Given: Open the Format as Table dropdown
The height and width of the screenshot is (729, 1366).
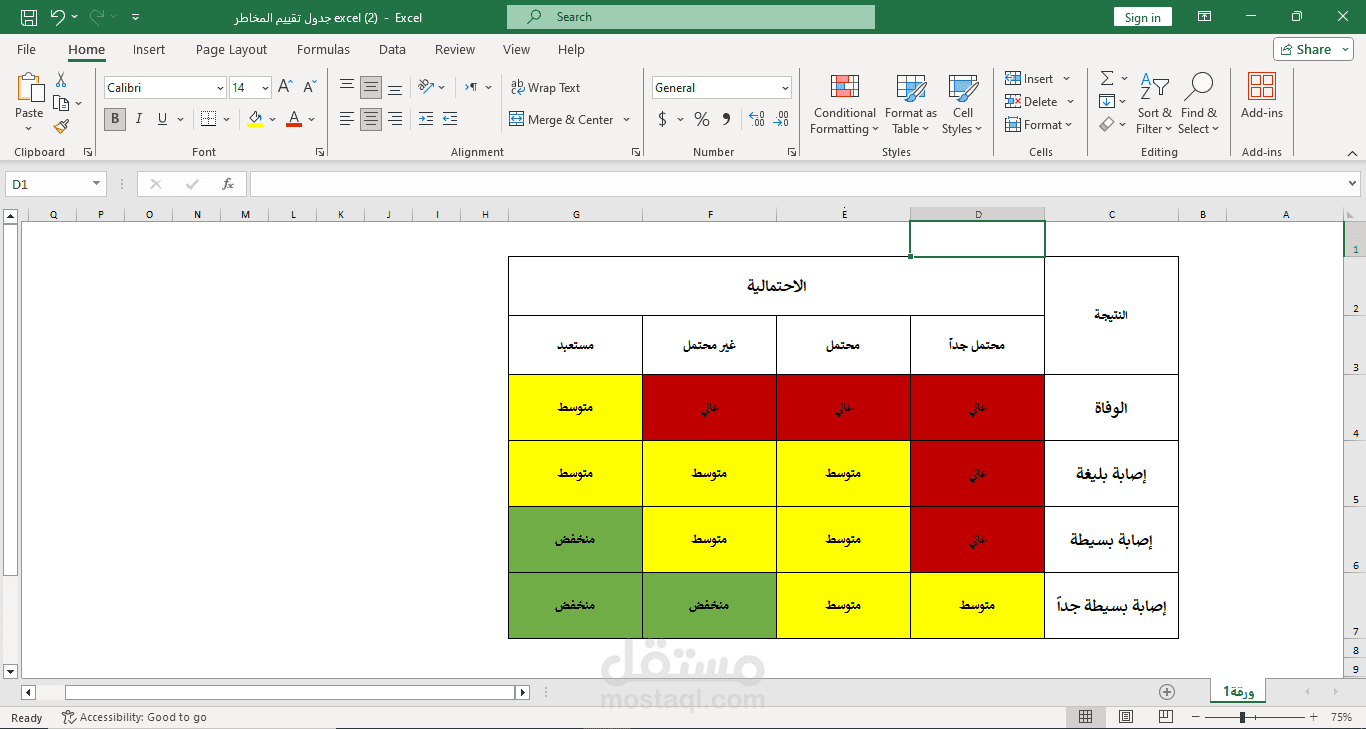Looking at the screenshot, I should (911, 104).
